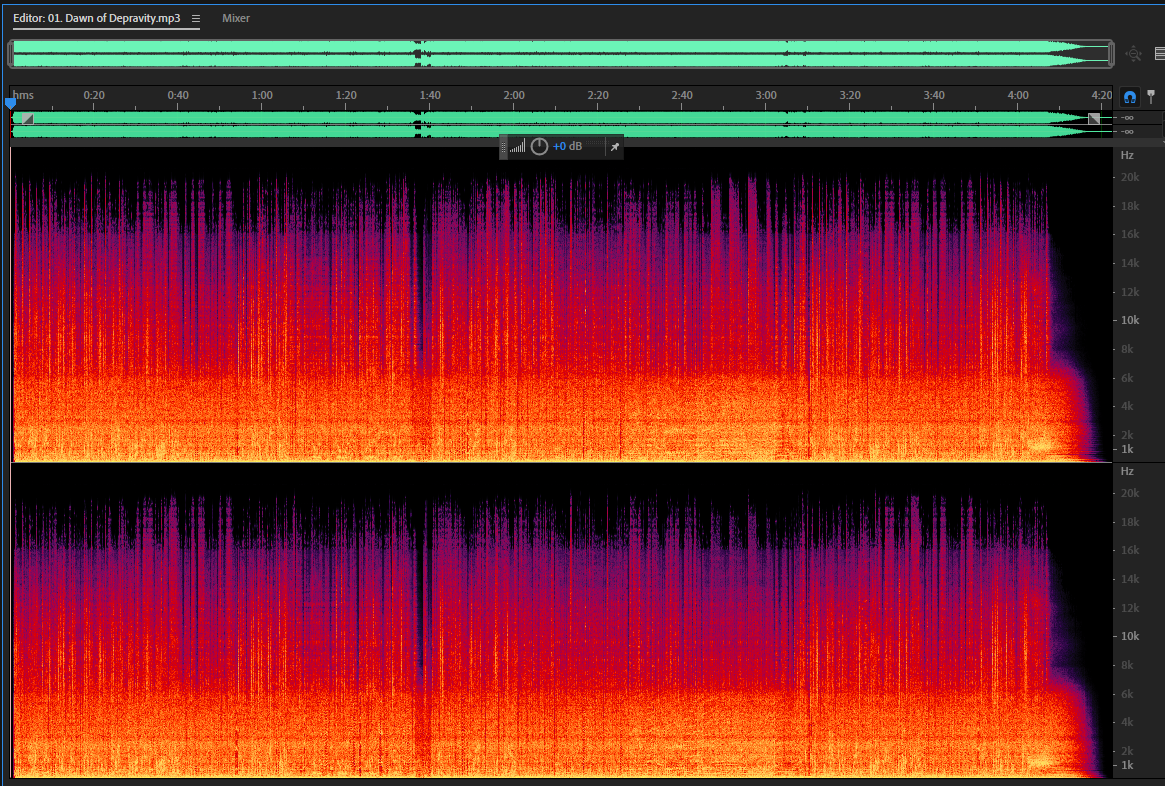Click the right handle of overview navigator

tap(1111, 53)
